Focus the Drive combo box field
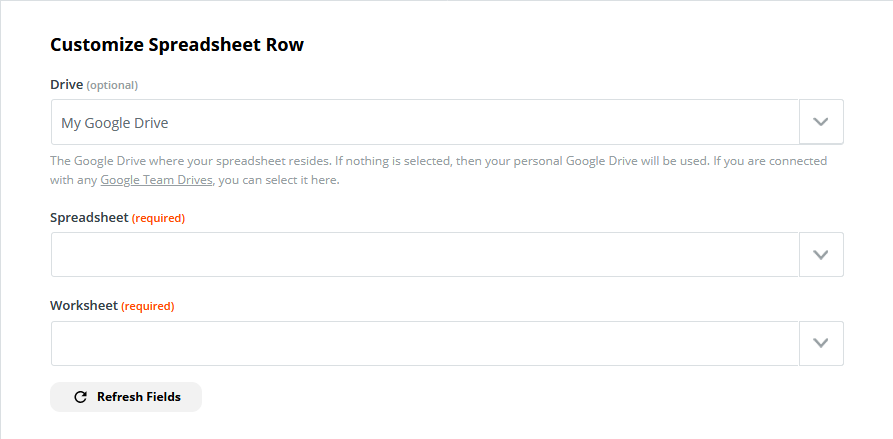Screen dimensions: 893x439 [425, 122]
